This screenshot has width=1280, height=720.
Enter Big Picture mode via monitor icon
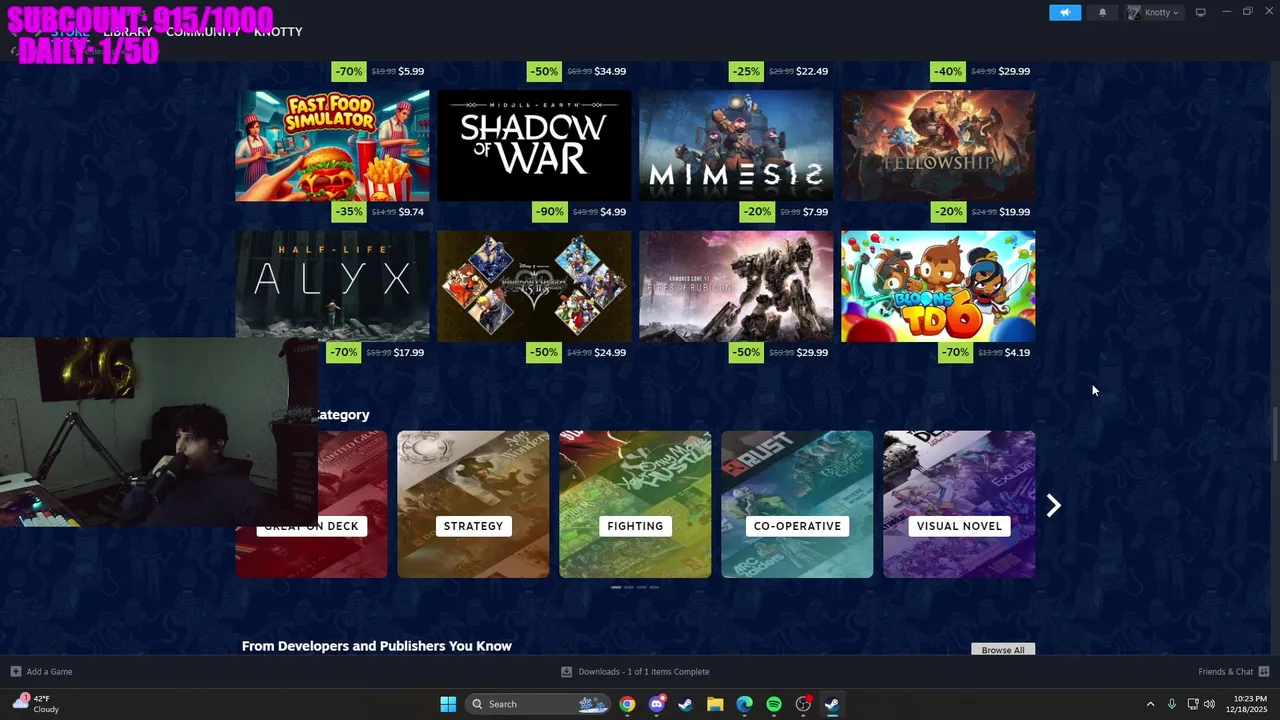point(1200,12)
